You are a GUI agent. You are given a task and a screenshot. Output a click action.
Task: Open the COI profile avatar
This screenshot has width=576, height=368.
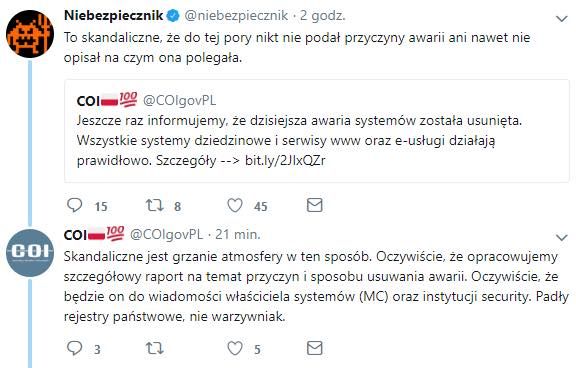point(30,253)
